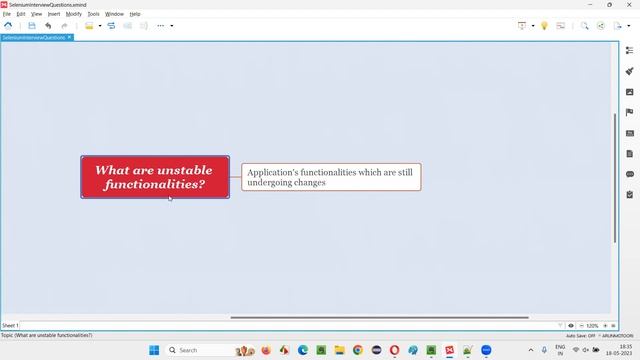Viewport: 640px width, 360px height.
Task: Open the Task Info clipboard panel
Action: [629, 195]
